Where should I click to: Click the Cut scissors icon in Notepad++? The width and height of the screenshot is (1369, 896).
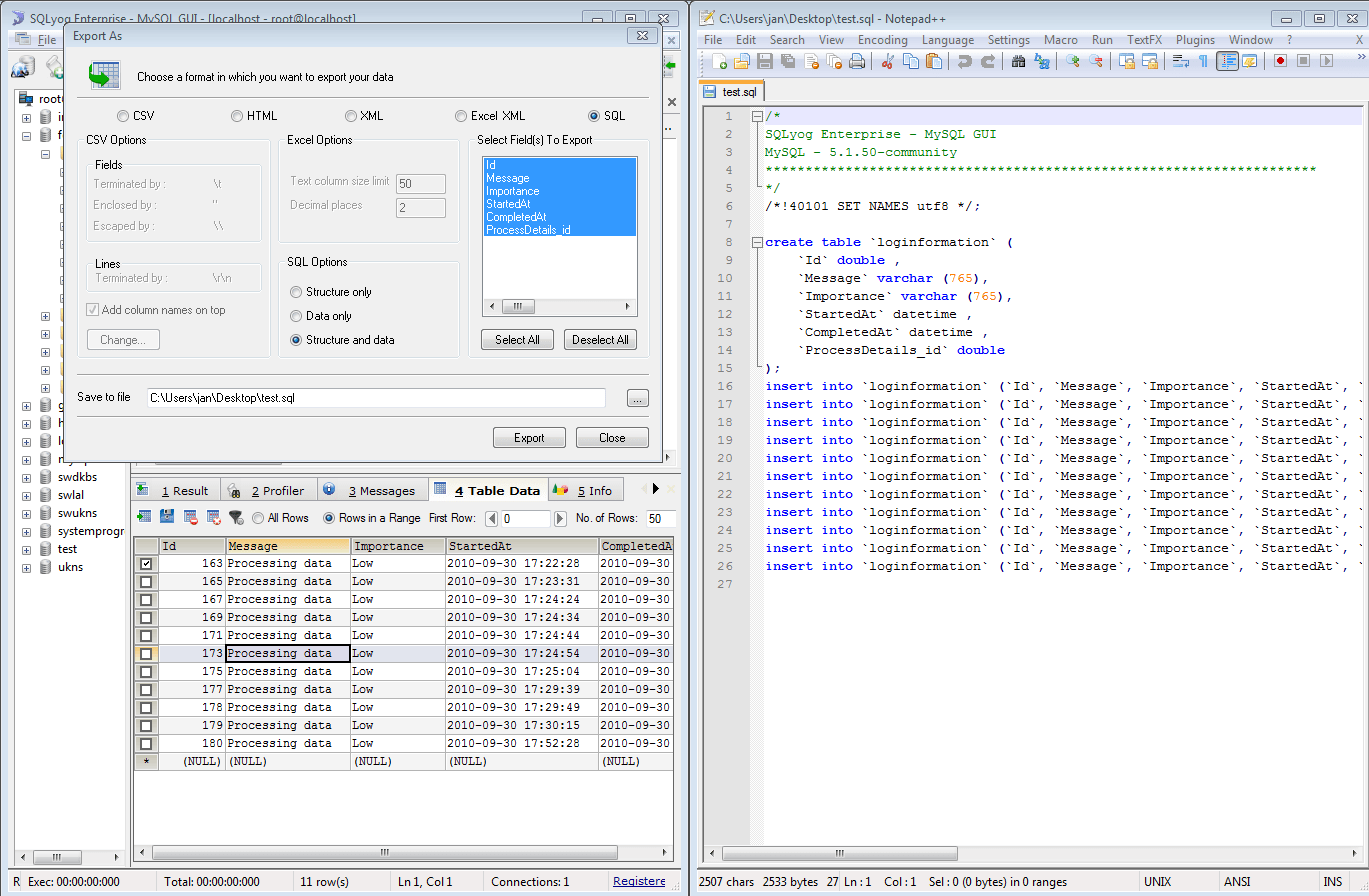coord(887,61)
